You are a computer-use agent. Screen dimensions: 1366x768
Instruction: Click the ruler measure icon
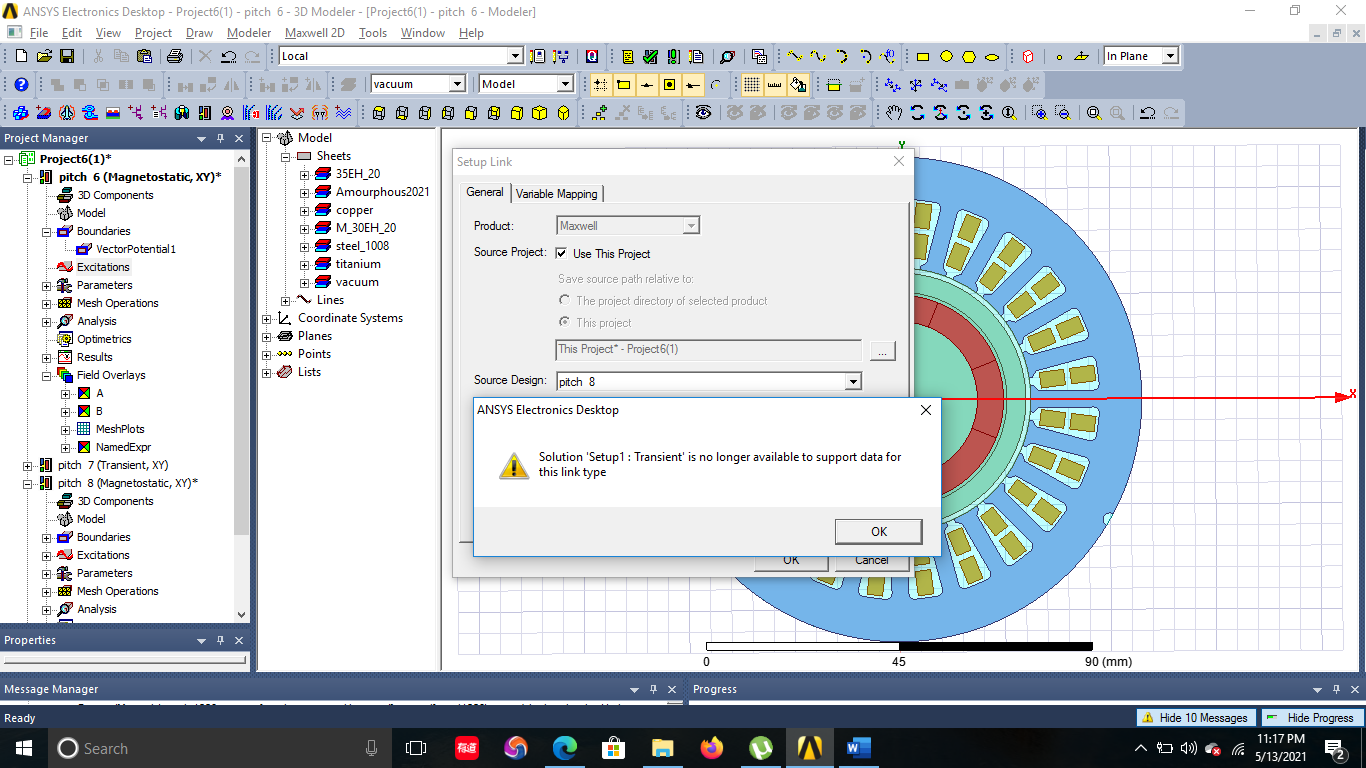(774, 84)
